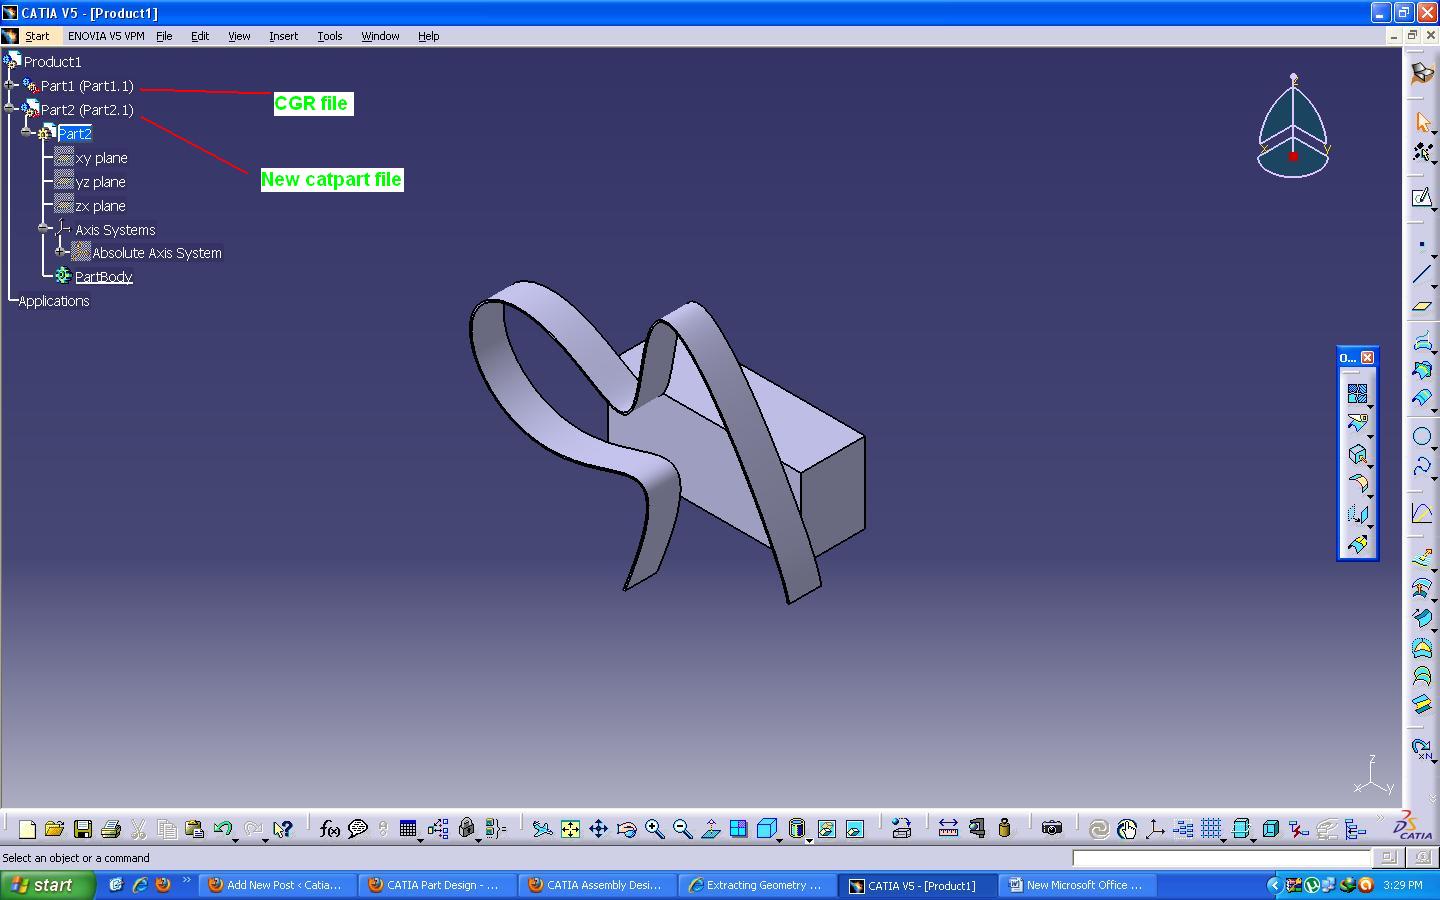Click the Design Table icon
The width and height of the screenshot is (1440, 900).
tap(407, 829)
